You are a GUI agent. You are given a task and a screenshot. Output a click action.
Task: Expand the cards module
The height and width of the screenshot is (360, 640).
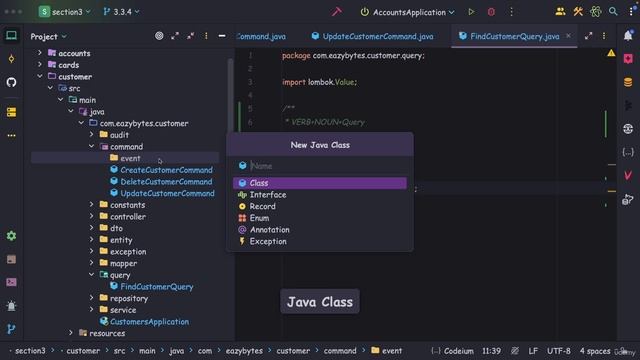tap(40, 64)
